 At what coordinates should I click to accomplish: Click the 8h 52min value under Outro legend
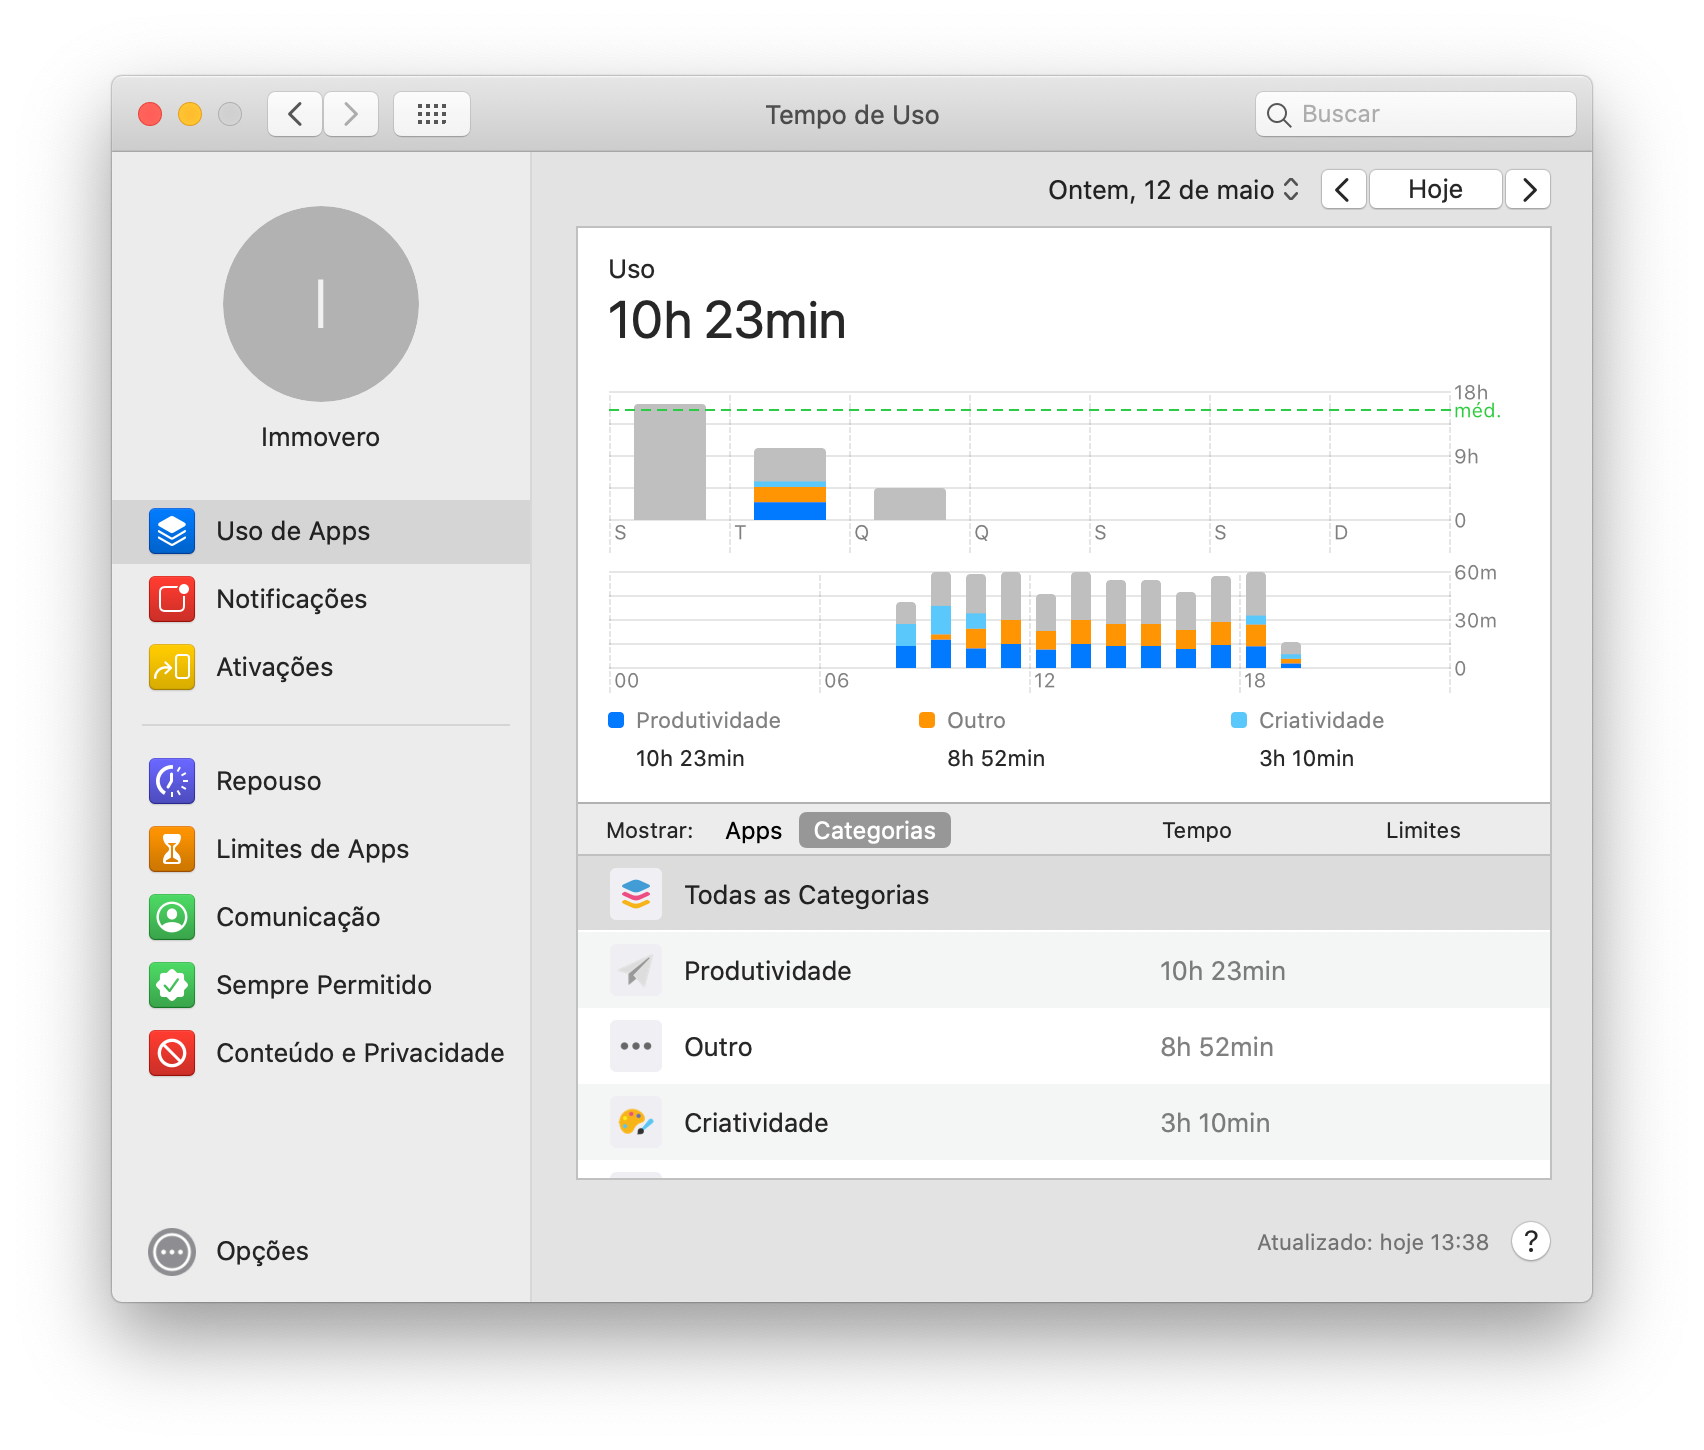[x=996, y=758]
